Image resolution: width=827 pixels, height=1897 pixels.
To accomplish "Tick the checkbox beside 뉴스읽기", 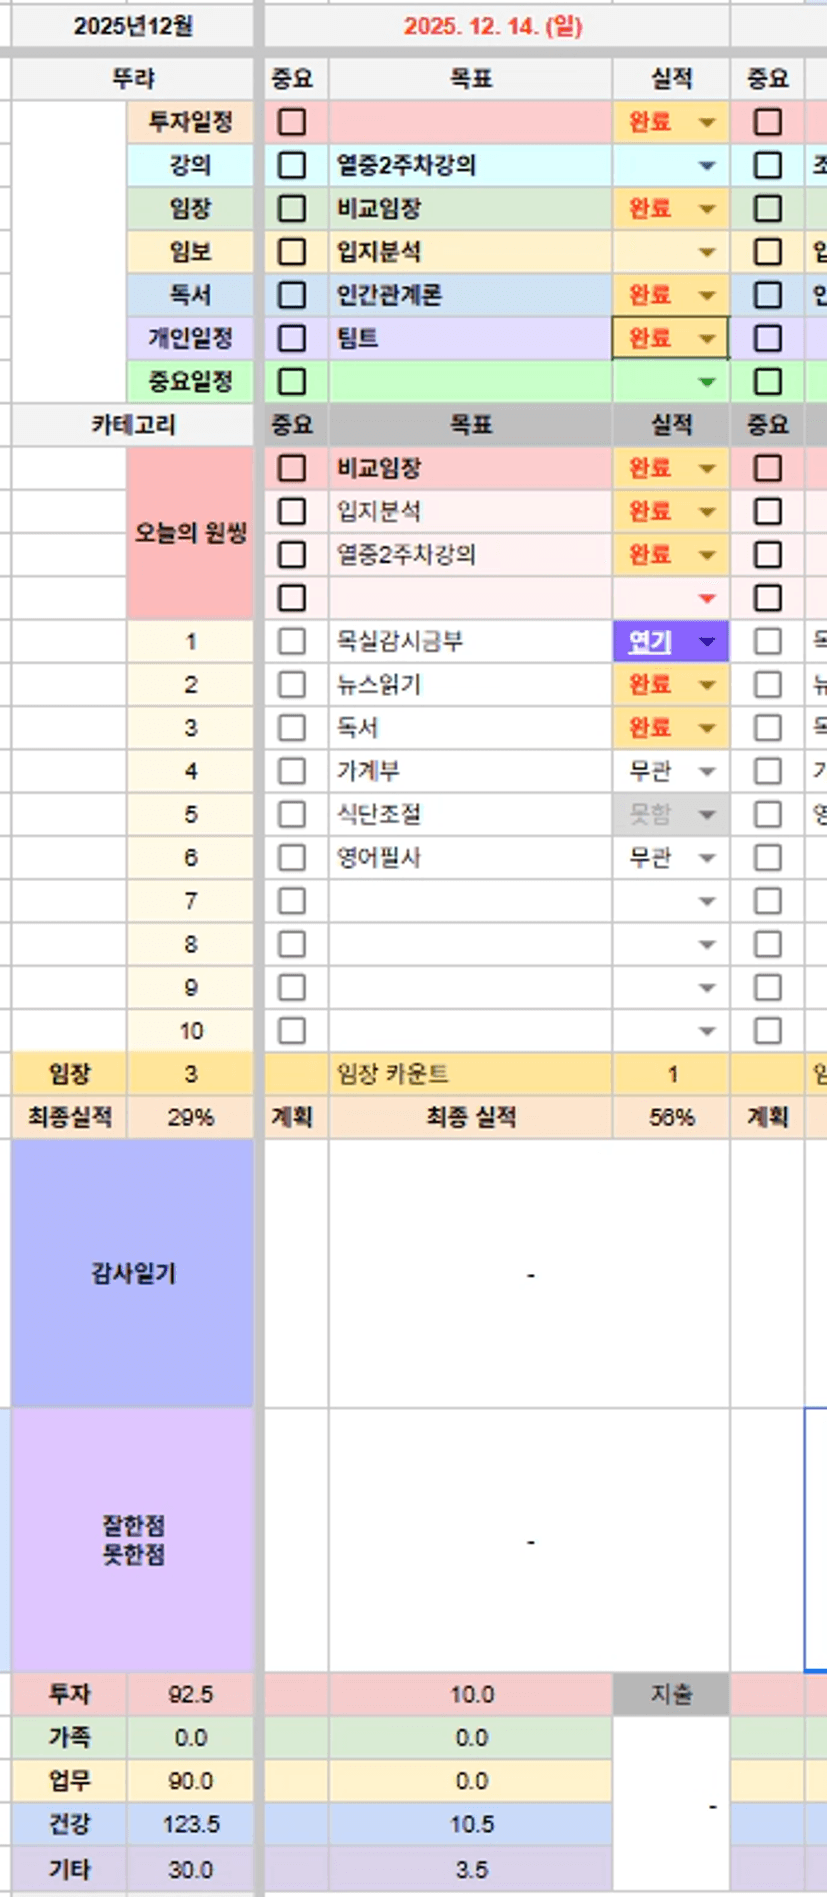I will coord(292,685).
